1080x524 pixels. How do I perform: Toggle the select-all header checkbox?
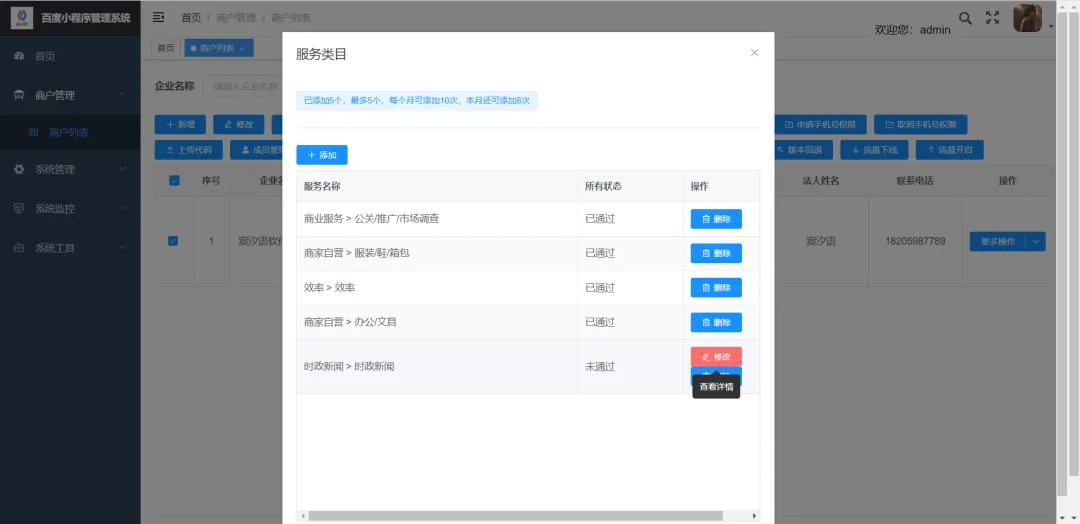click(174, 180)
